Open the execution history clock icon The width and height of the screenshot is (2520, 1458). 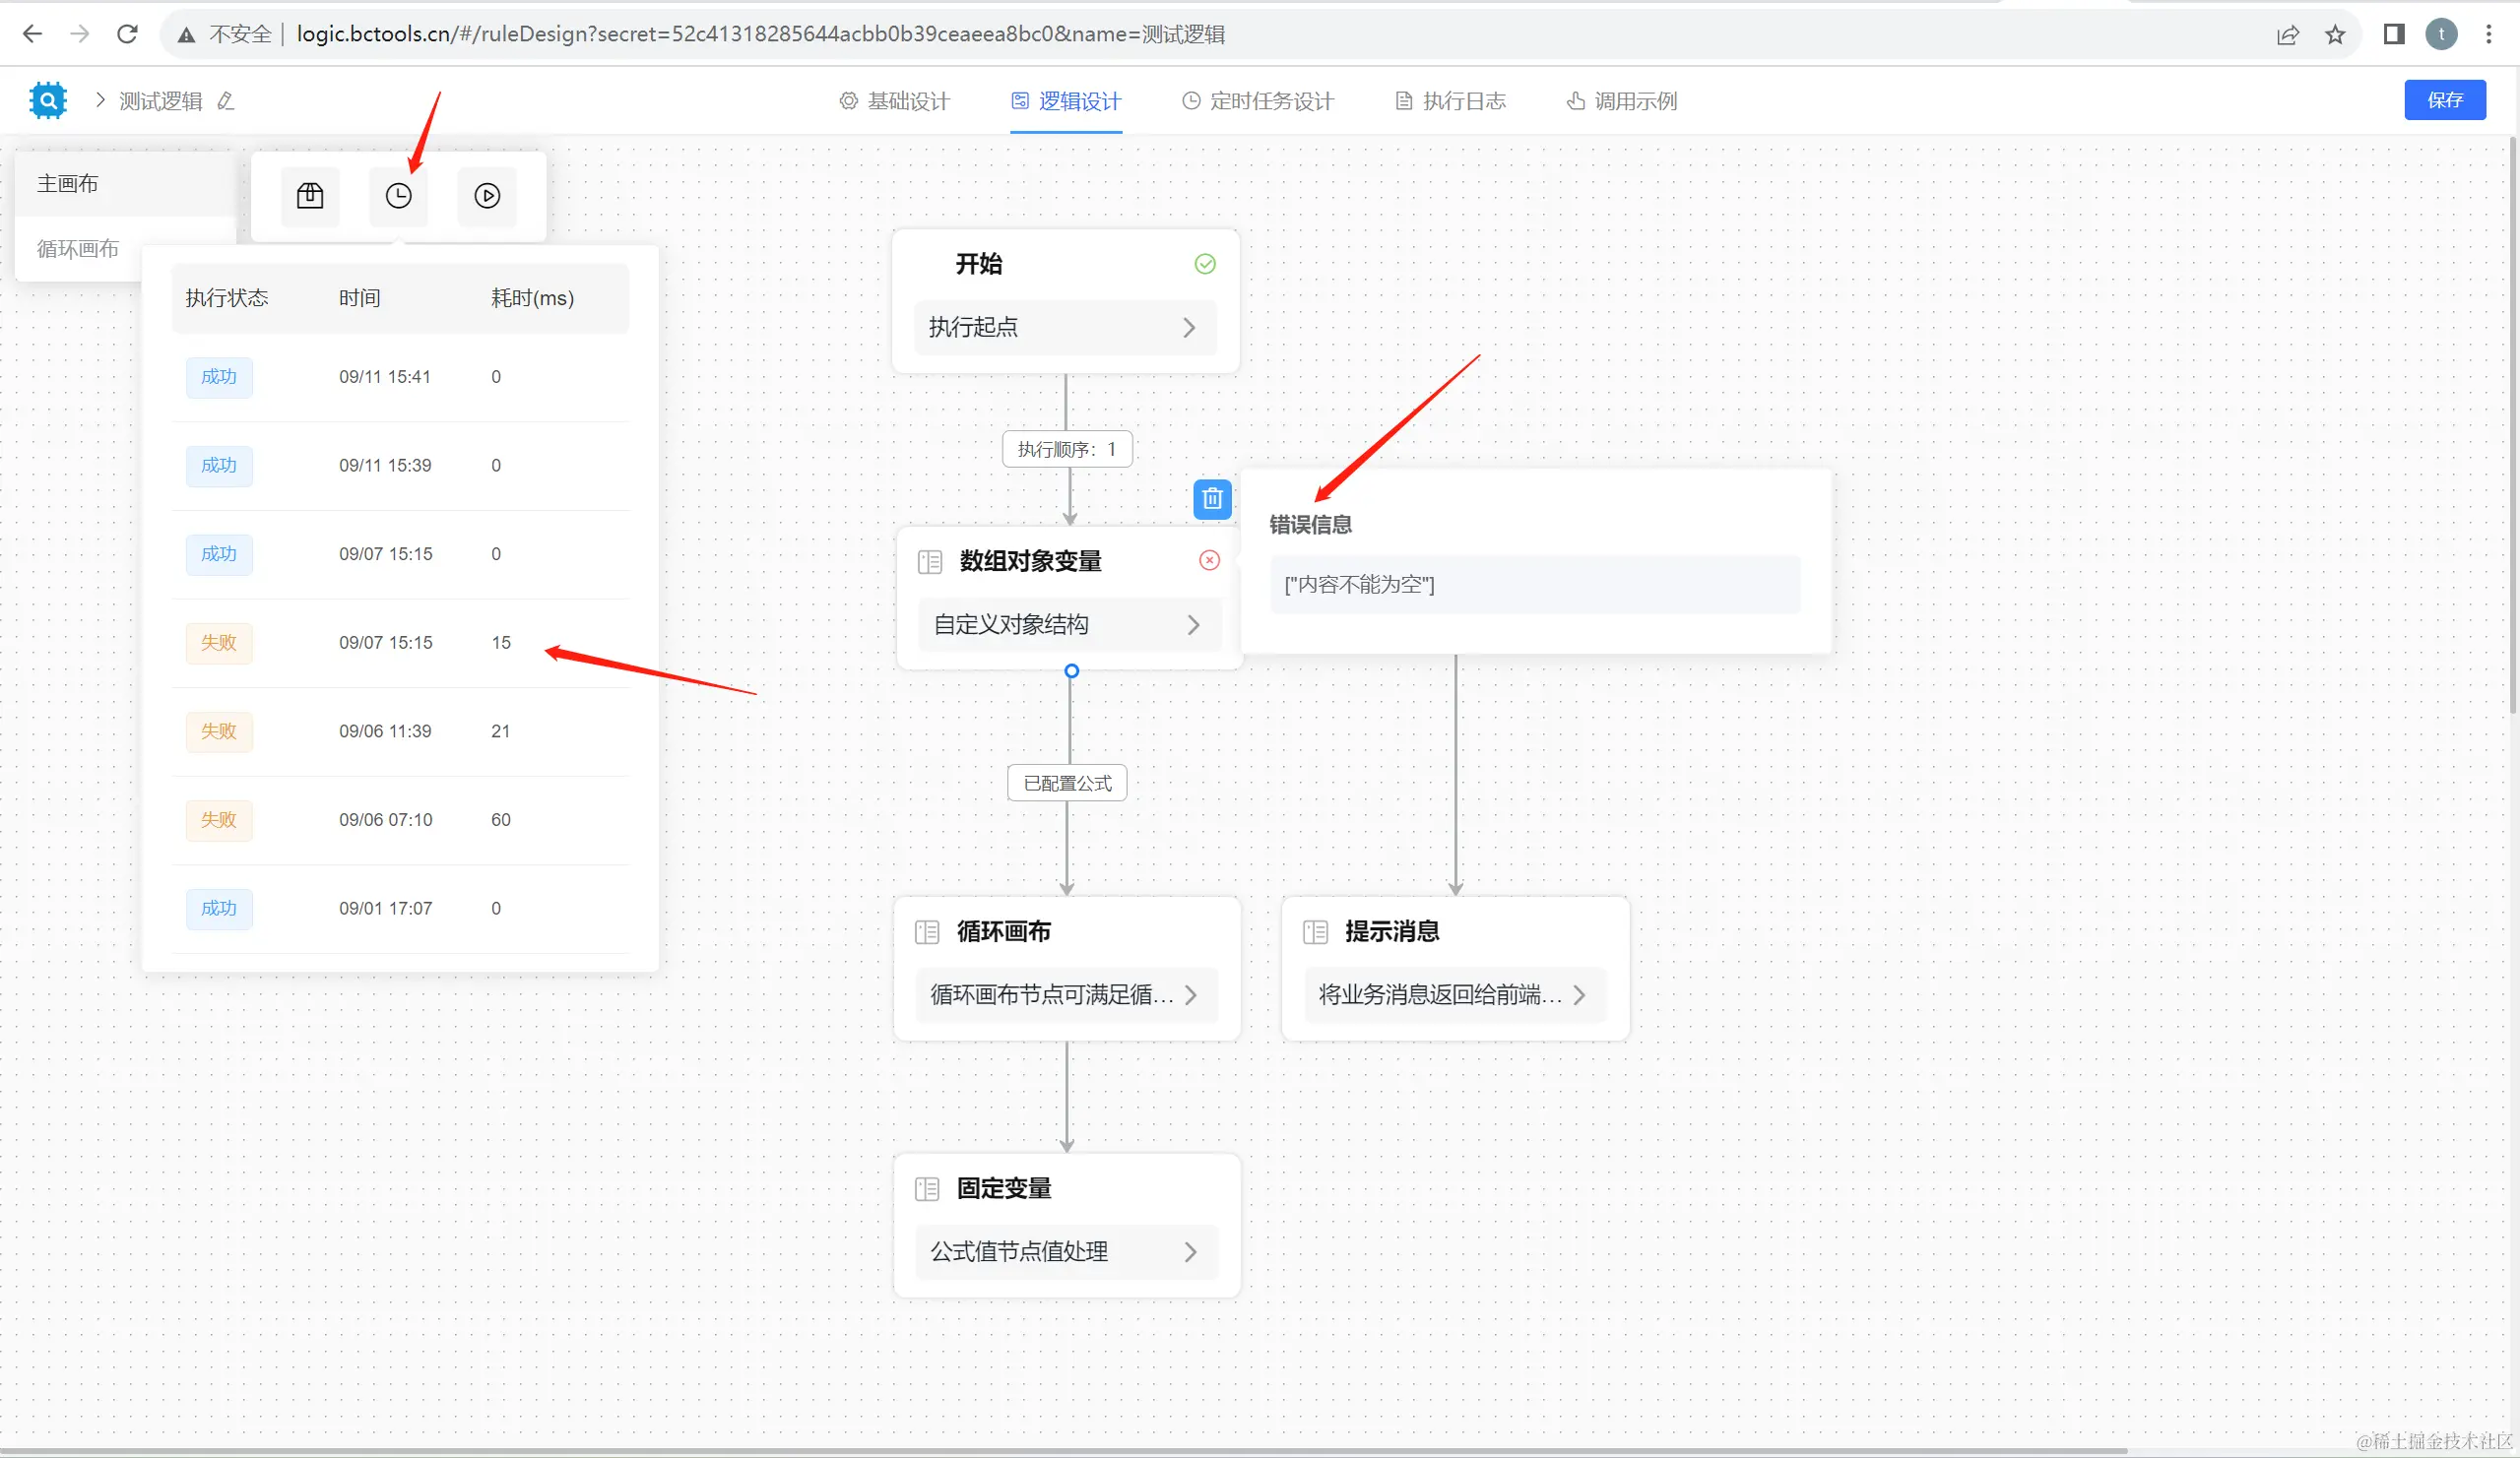click(x=398, y=196)
